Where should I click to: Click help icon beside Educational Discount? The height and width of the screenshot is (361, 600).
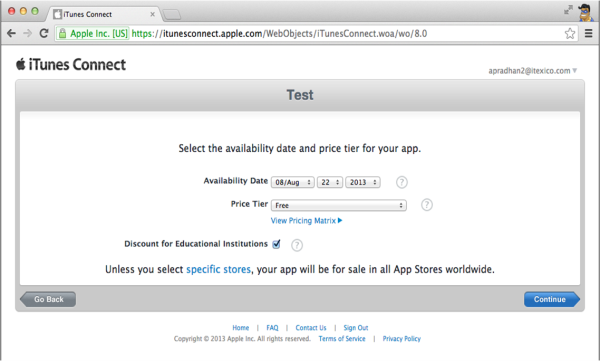point(297,245)
